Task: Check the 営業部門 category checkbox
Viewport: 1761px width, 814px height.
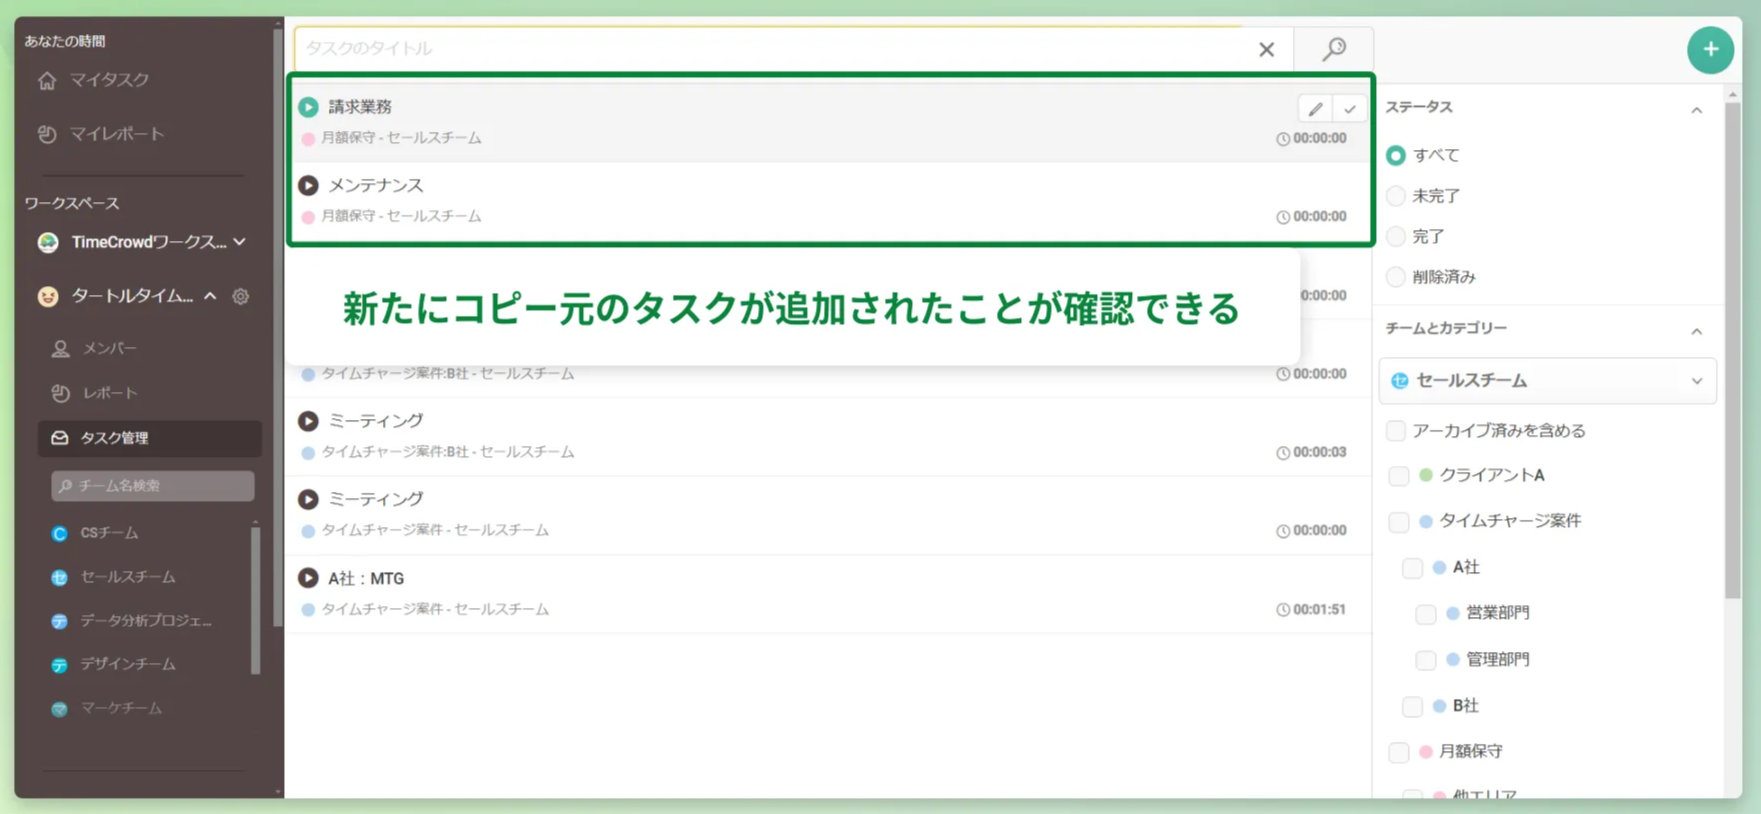Action: point(1426,613)
